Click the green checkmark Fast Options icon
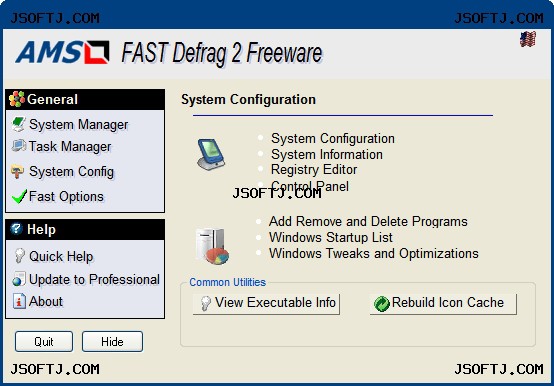Image resolution: width=554 pixels, height=386 pixels. [19, 196]
